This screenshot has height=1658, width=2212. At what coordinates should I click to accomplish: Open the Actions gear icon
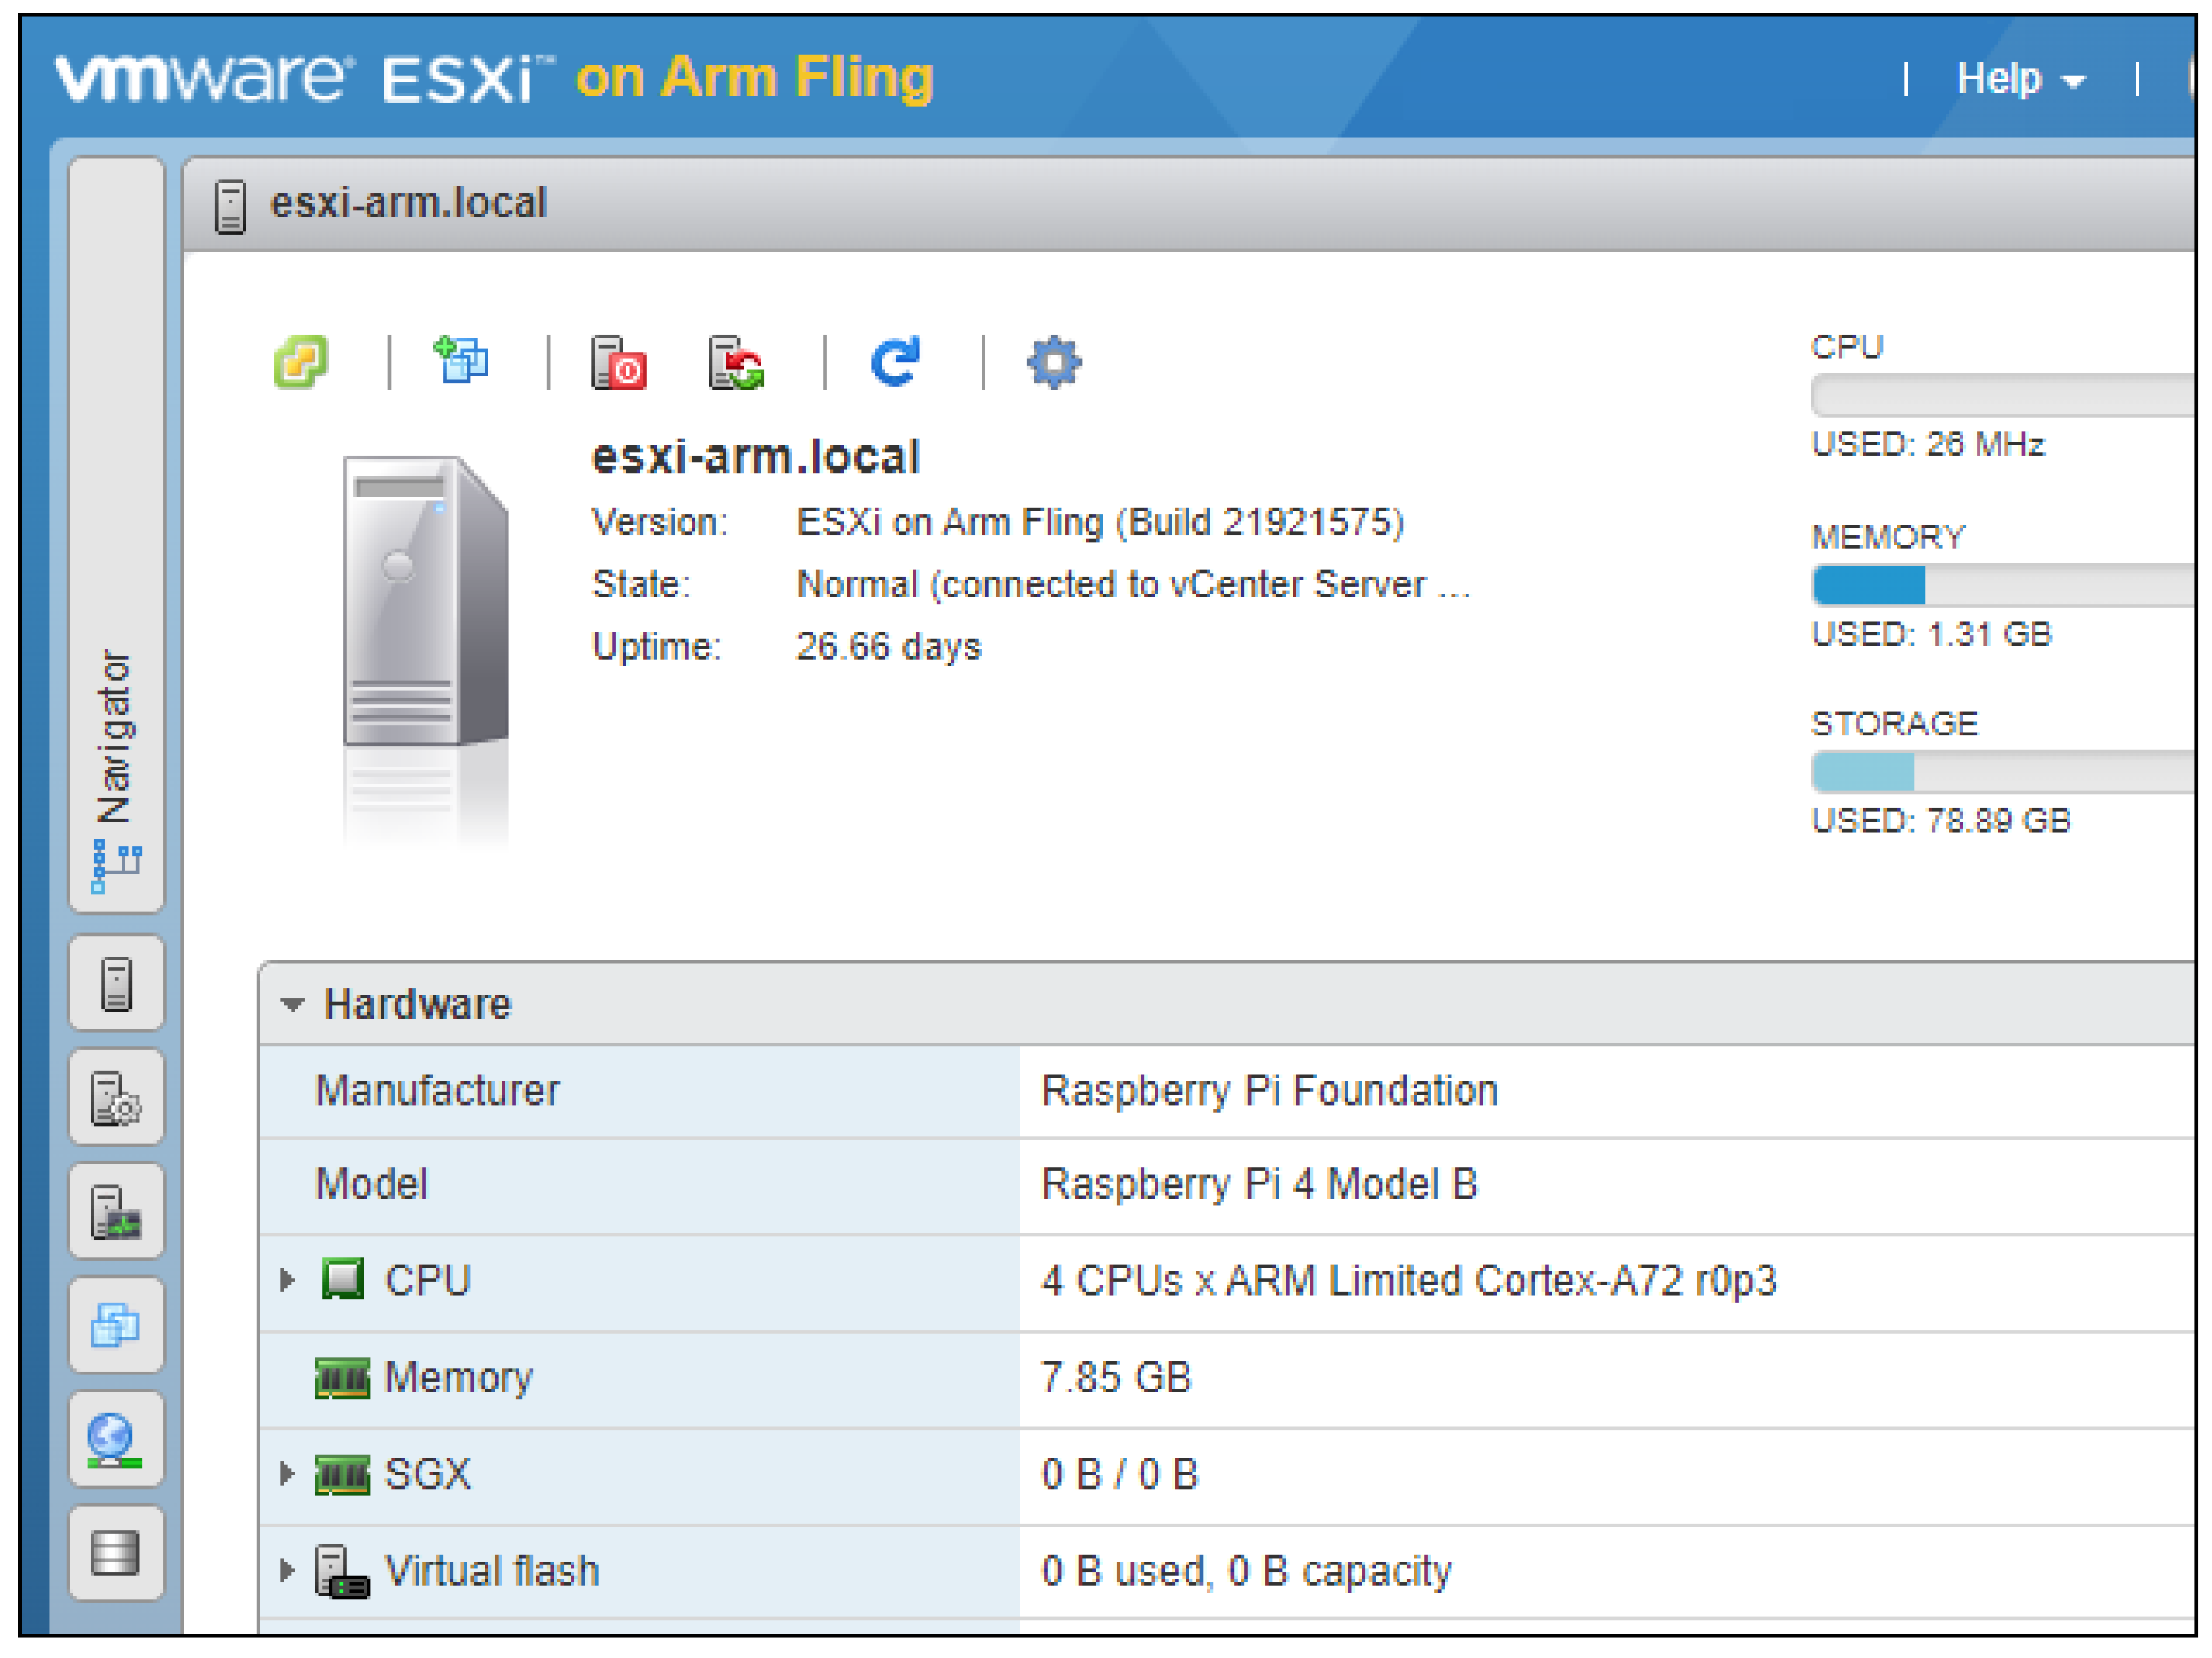1054,362
